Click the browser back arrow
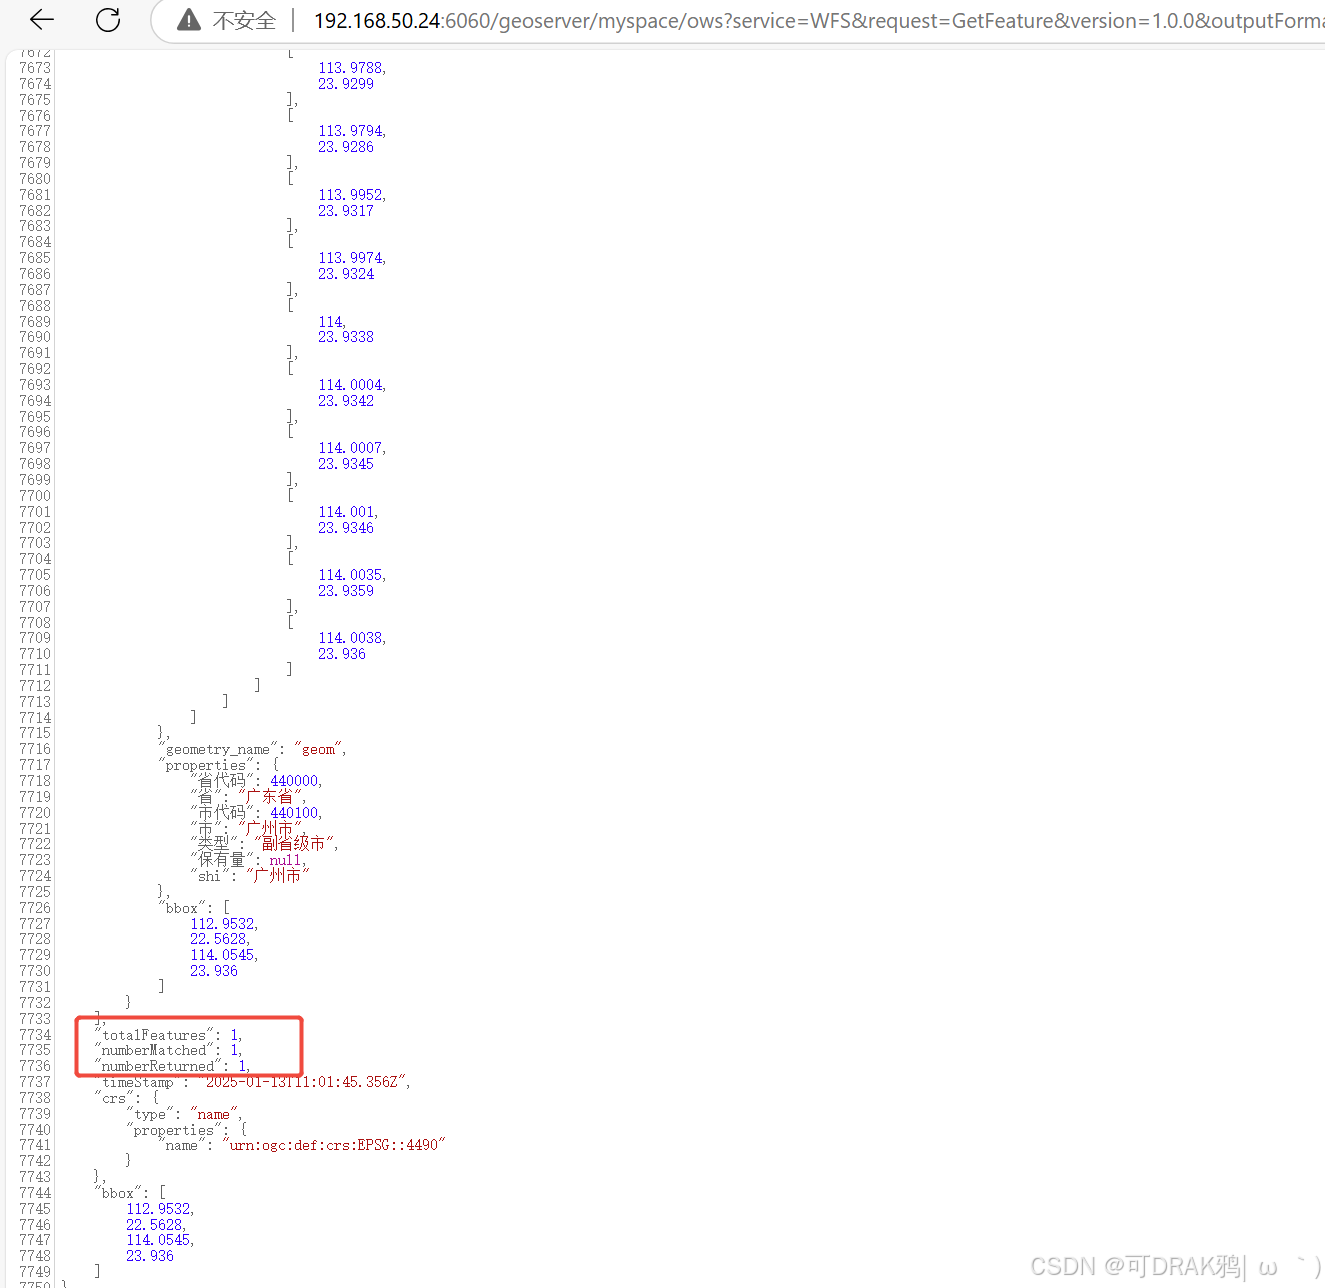The height and width of the screenshot is (1288, 1325). pos(42,19)
